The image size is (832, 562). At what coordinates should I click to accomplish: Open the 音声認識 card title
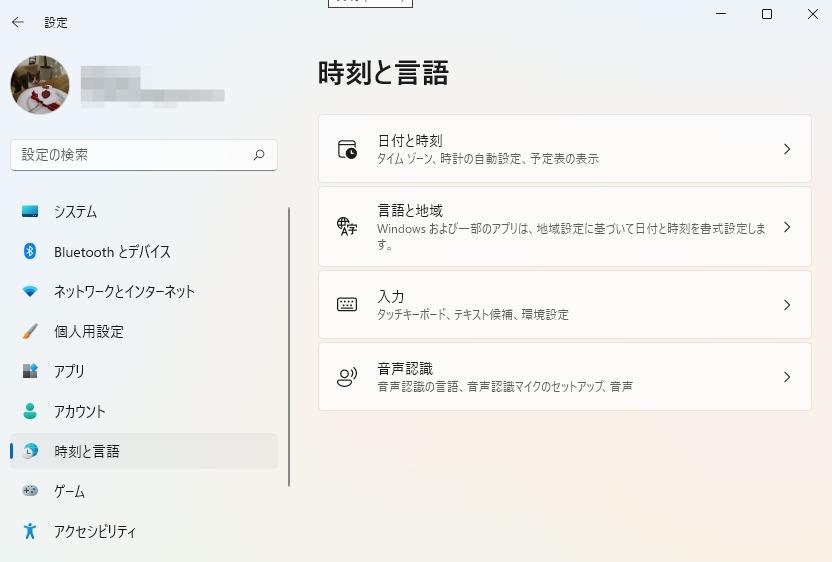click(x=405, y=368)
